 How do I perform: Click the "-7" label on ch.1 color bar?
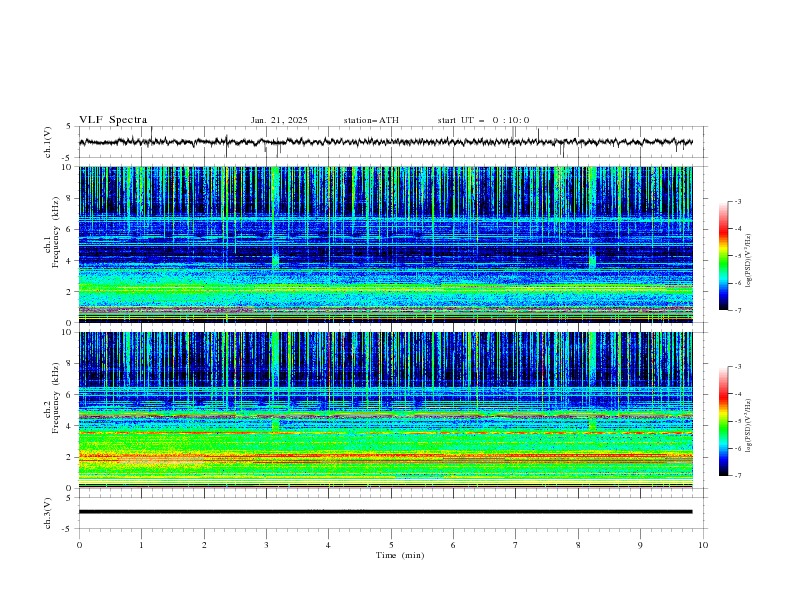pos(738,310)
